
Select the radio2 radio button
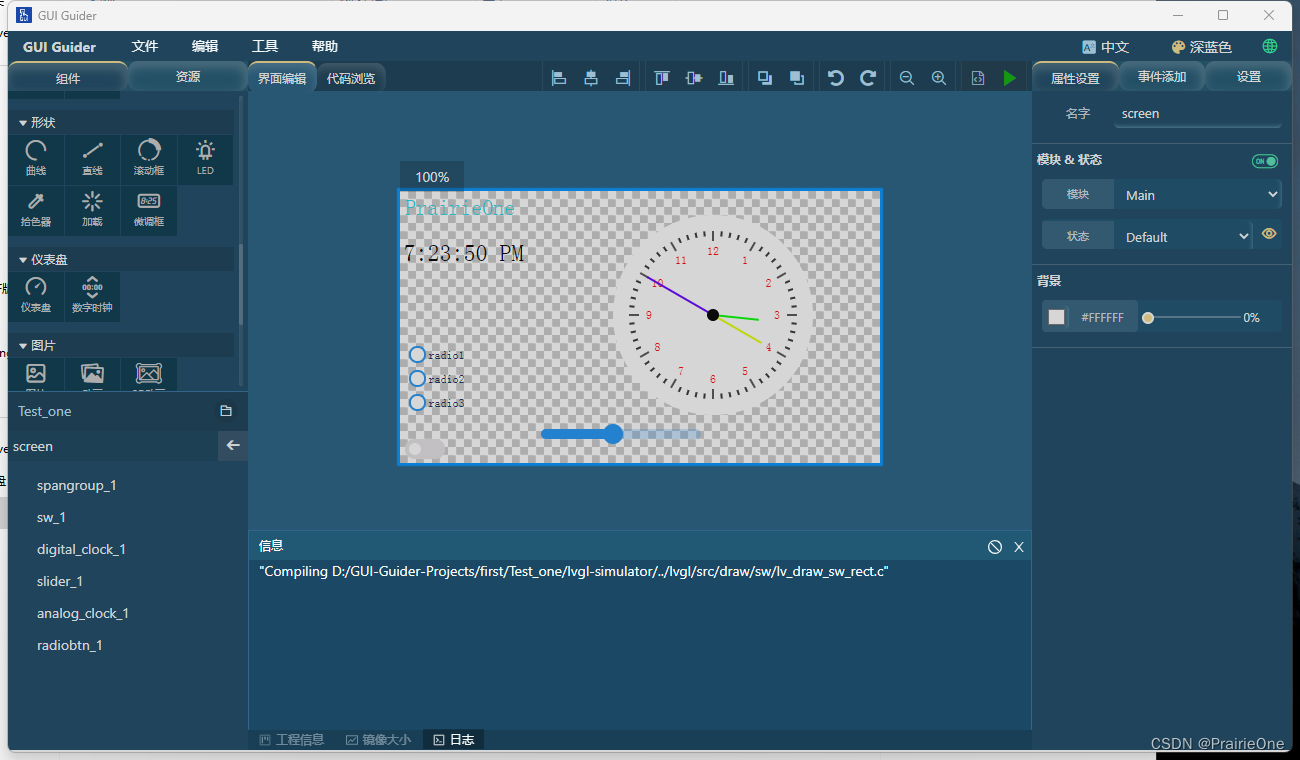point(418,379)
